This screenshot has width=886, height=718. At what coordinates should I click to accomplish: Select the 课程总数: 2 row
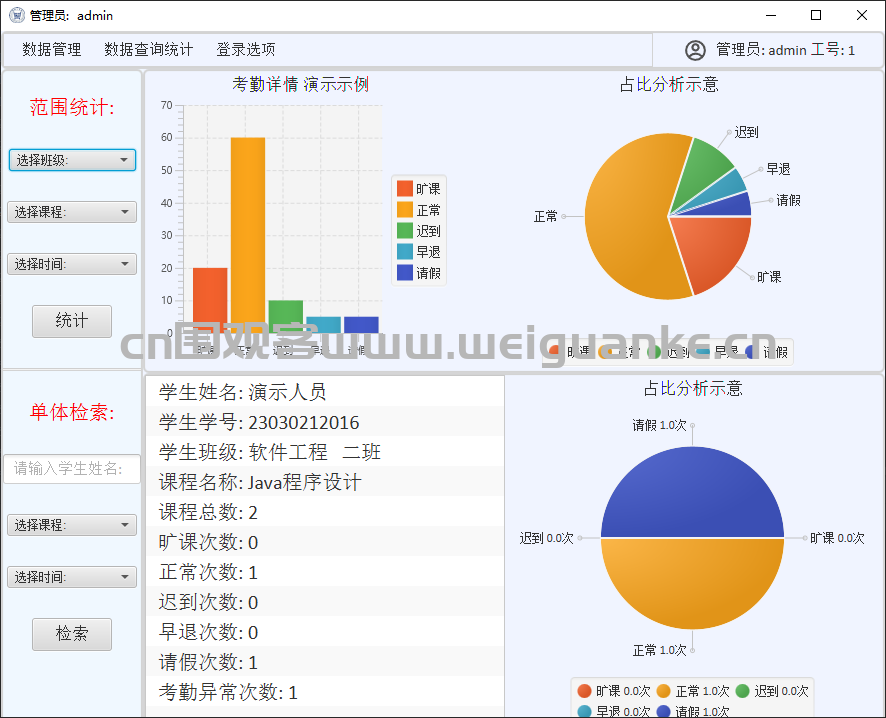(325, 511)
